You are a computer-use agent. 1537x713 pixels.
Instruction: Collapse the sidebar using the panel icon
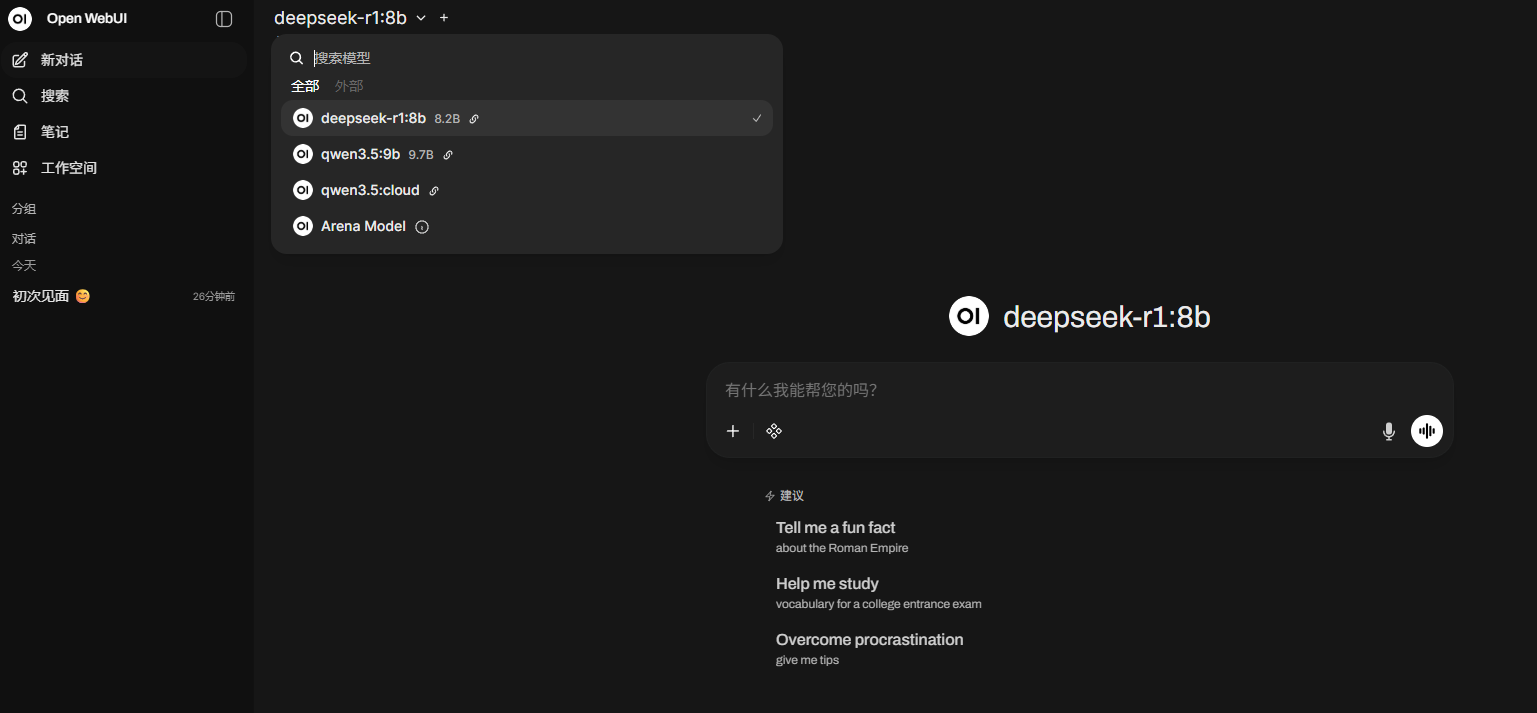coord(224,19)
